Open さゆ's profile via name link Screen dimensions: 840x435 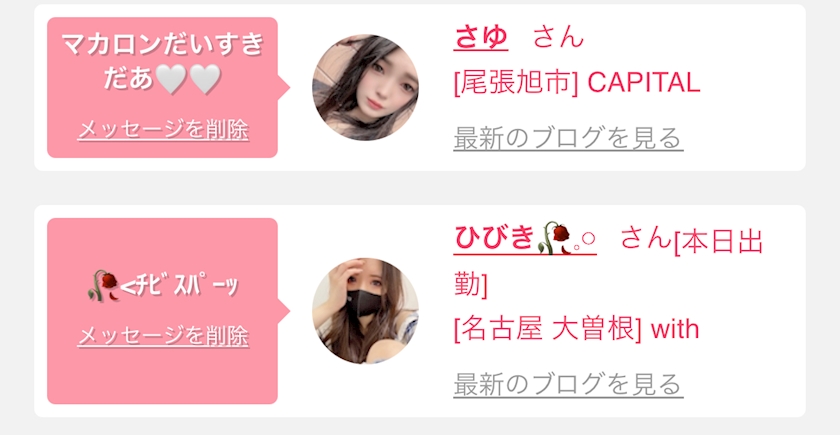[x=481, y=38]
